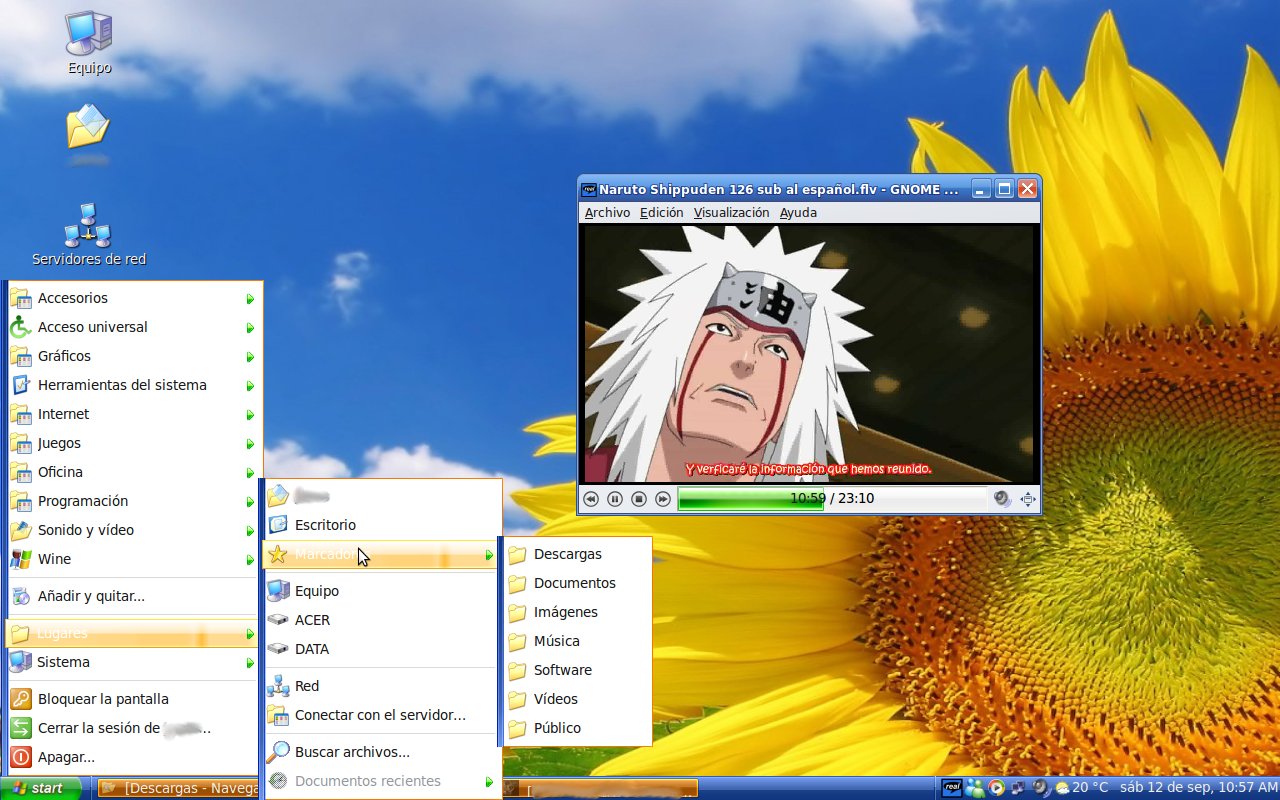Click the red Apagar power icon
Screen dimensions: 1280x800
coord(20,757)
